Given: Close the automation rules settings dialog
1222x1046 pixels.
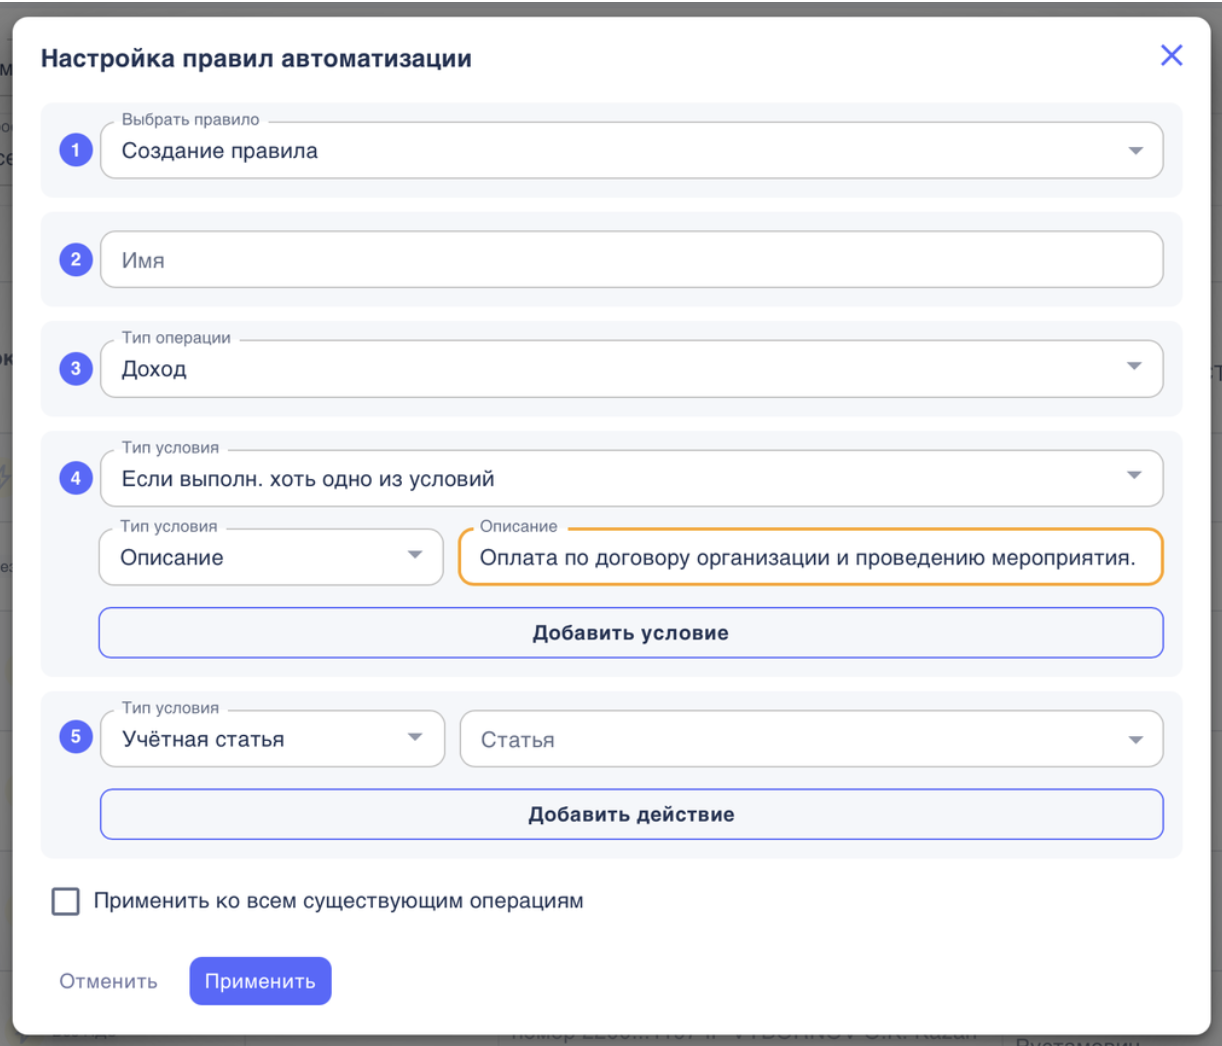Looking at the screenshot, I should tap(1170, 55).
